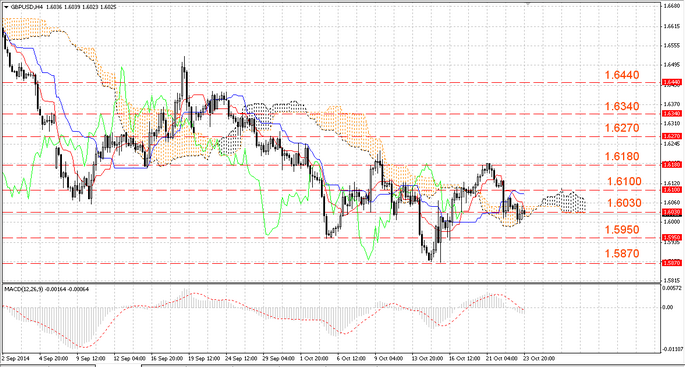Viewport: 685px width, 367px height.
Task: Click the 1.6370 price scale value
Action: coord(671,104)
